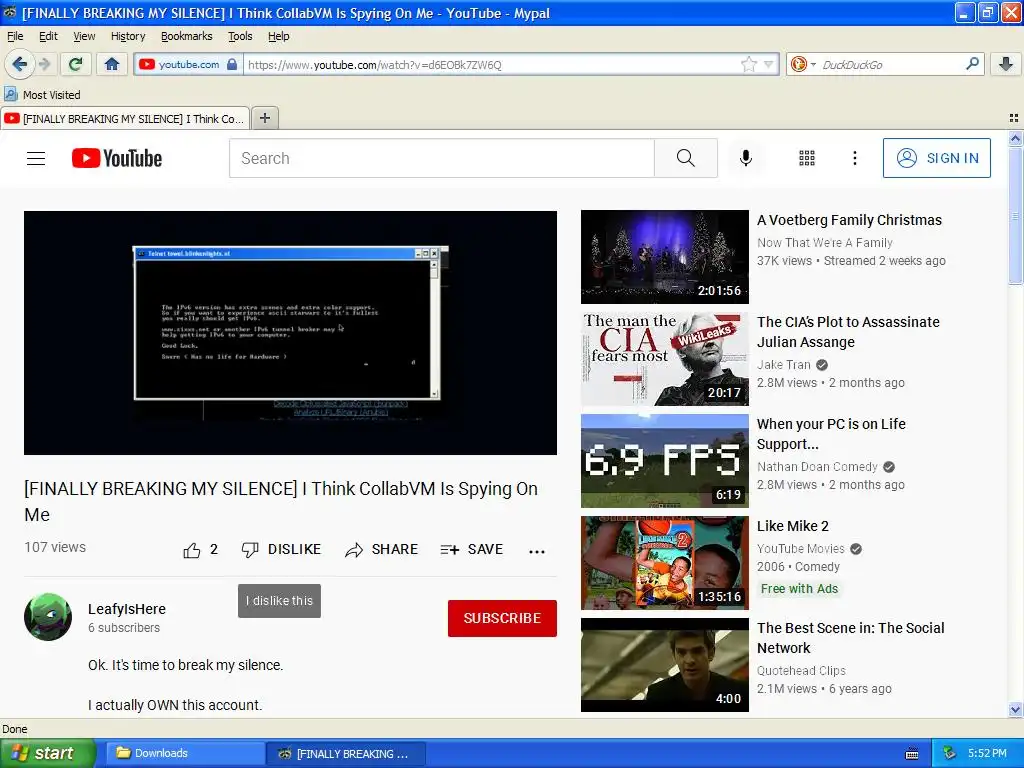Open the Help menu

pos(279,36)
